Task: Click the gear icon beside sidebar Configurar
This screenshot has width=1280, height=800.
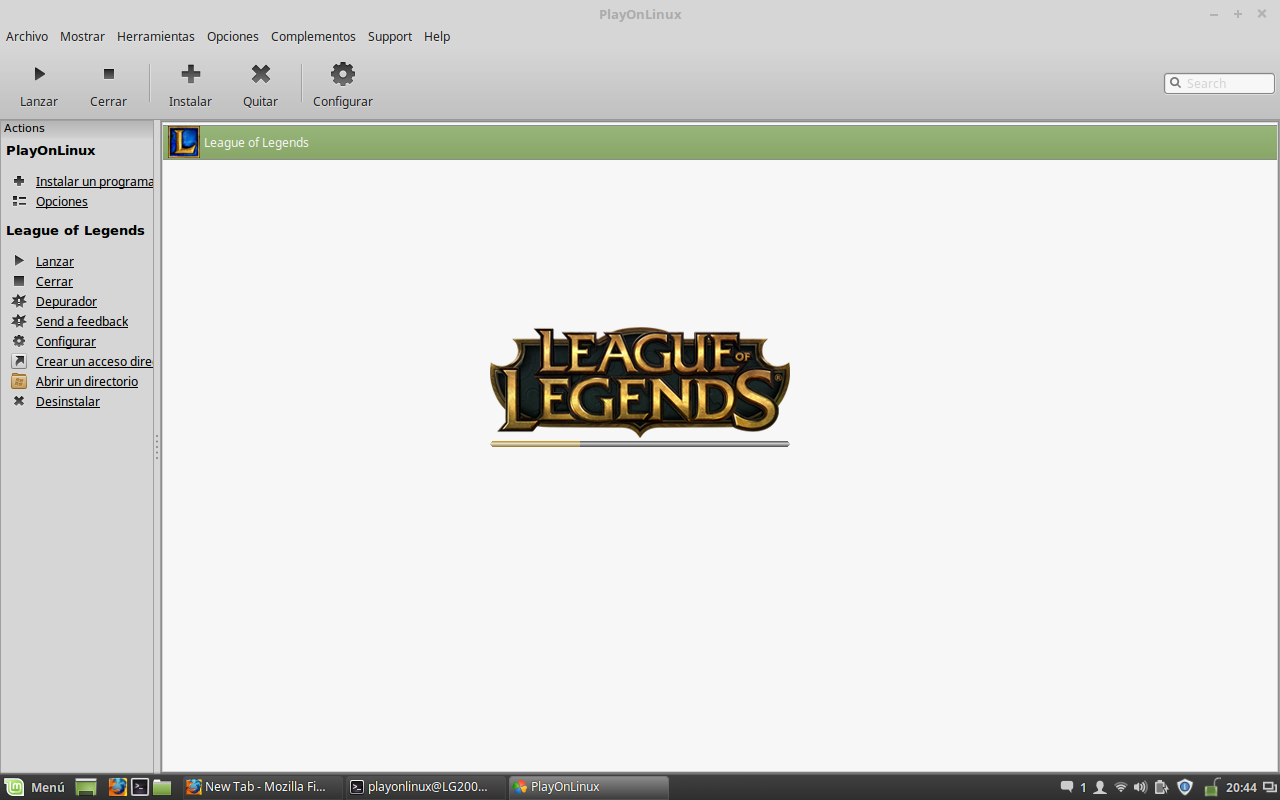Action: 19,341
